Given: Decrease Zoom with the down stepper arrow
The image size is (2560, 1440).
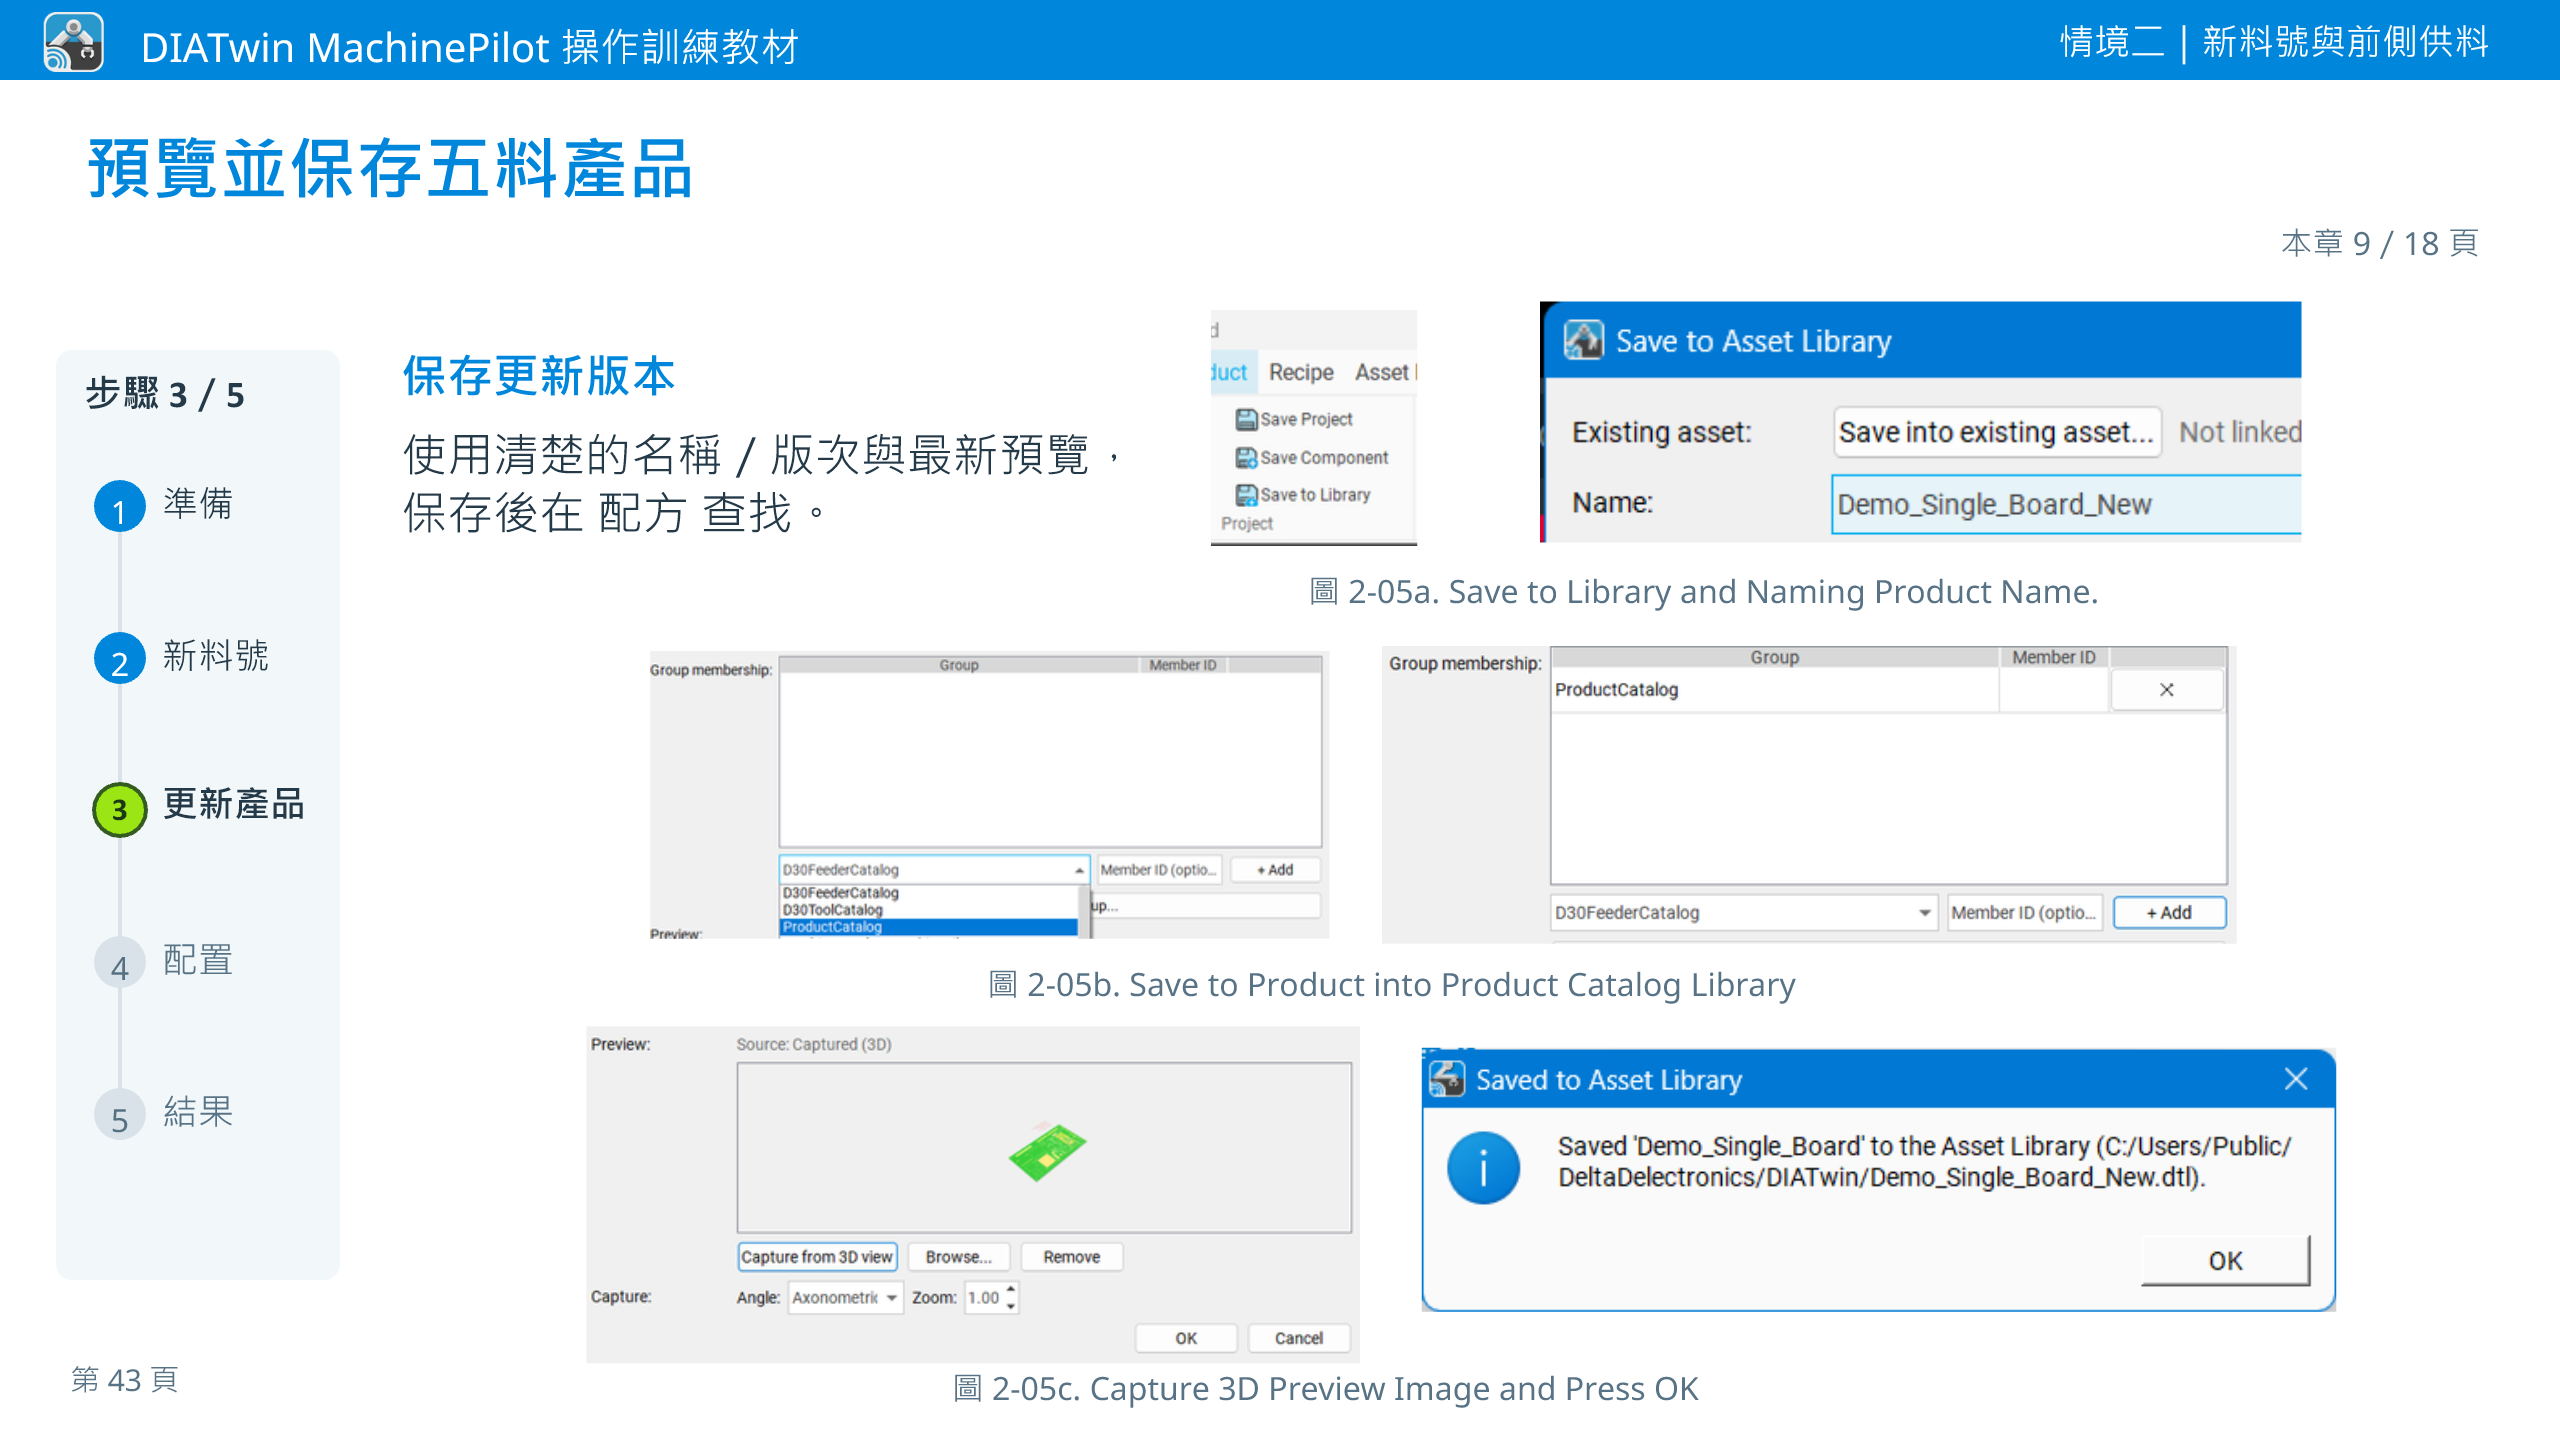Looking at the screenshot, I should 1011,1306.
